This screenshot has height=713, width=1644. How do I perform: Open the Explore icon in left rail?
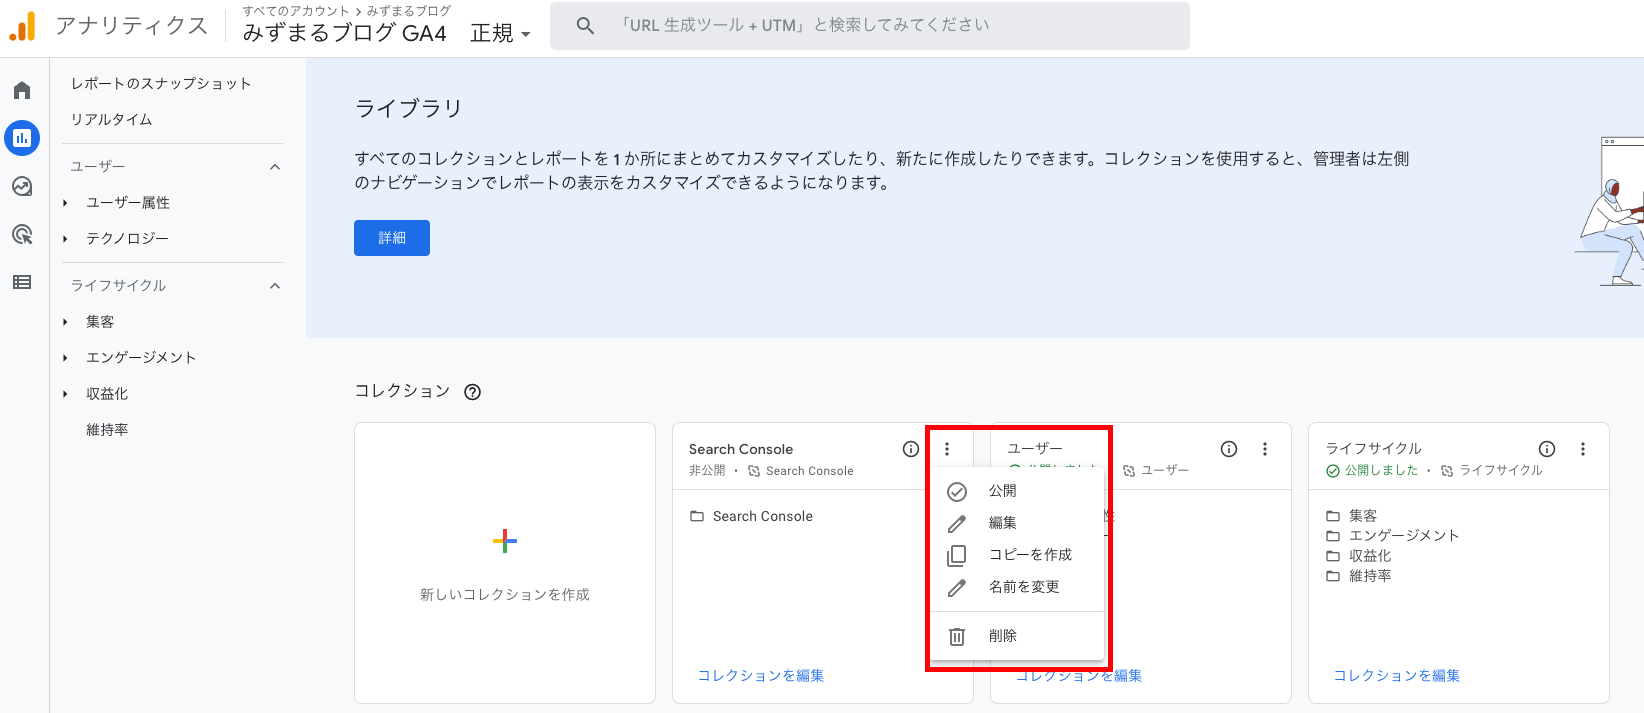coord(22,186)
